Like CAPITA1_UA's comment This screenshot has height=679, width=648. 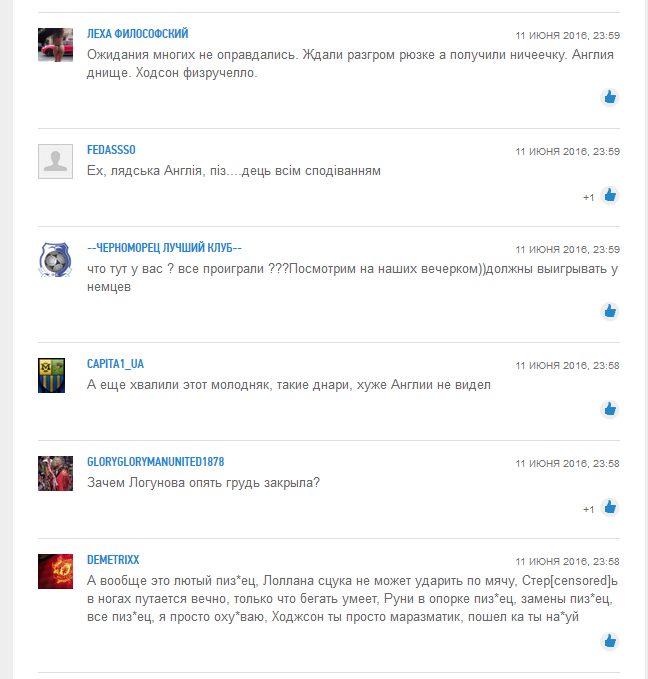[x=609, y=409]
